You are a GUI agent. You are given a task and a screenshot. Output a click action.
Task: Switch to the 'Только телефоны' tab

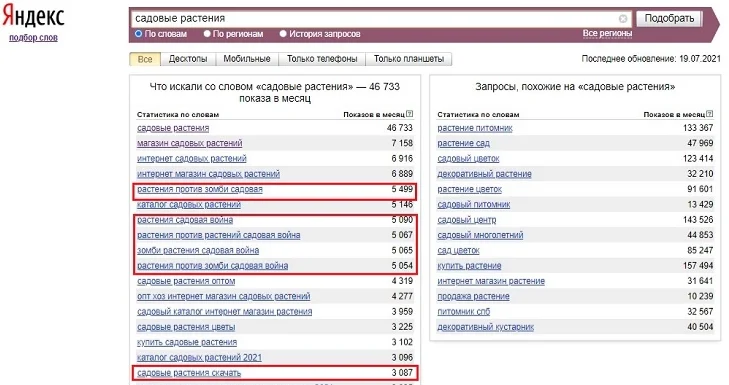point(322,59)
